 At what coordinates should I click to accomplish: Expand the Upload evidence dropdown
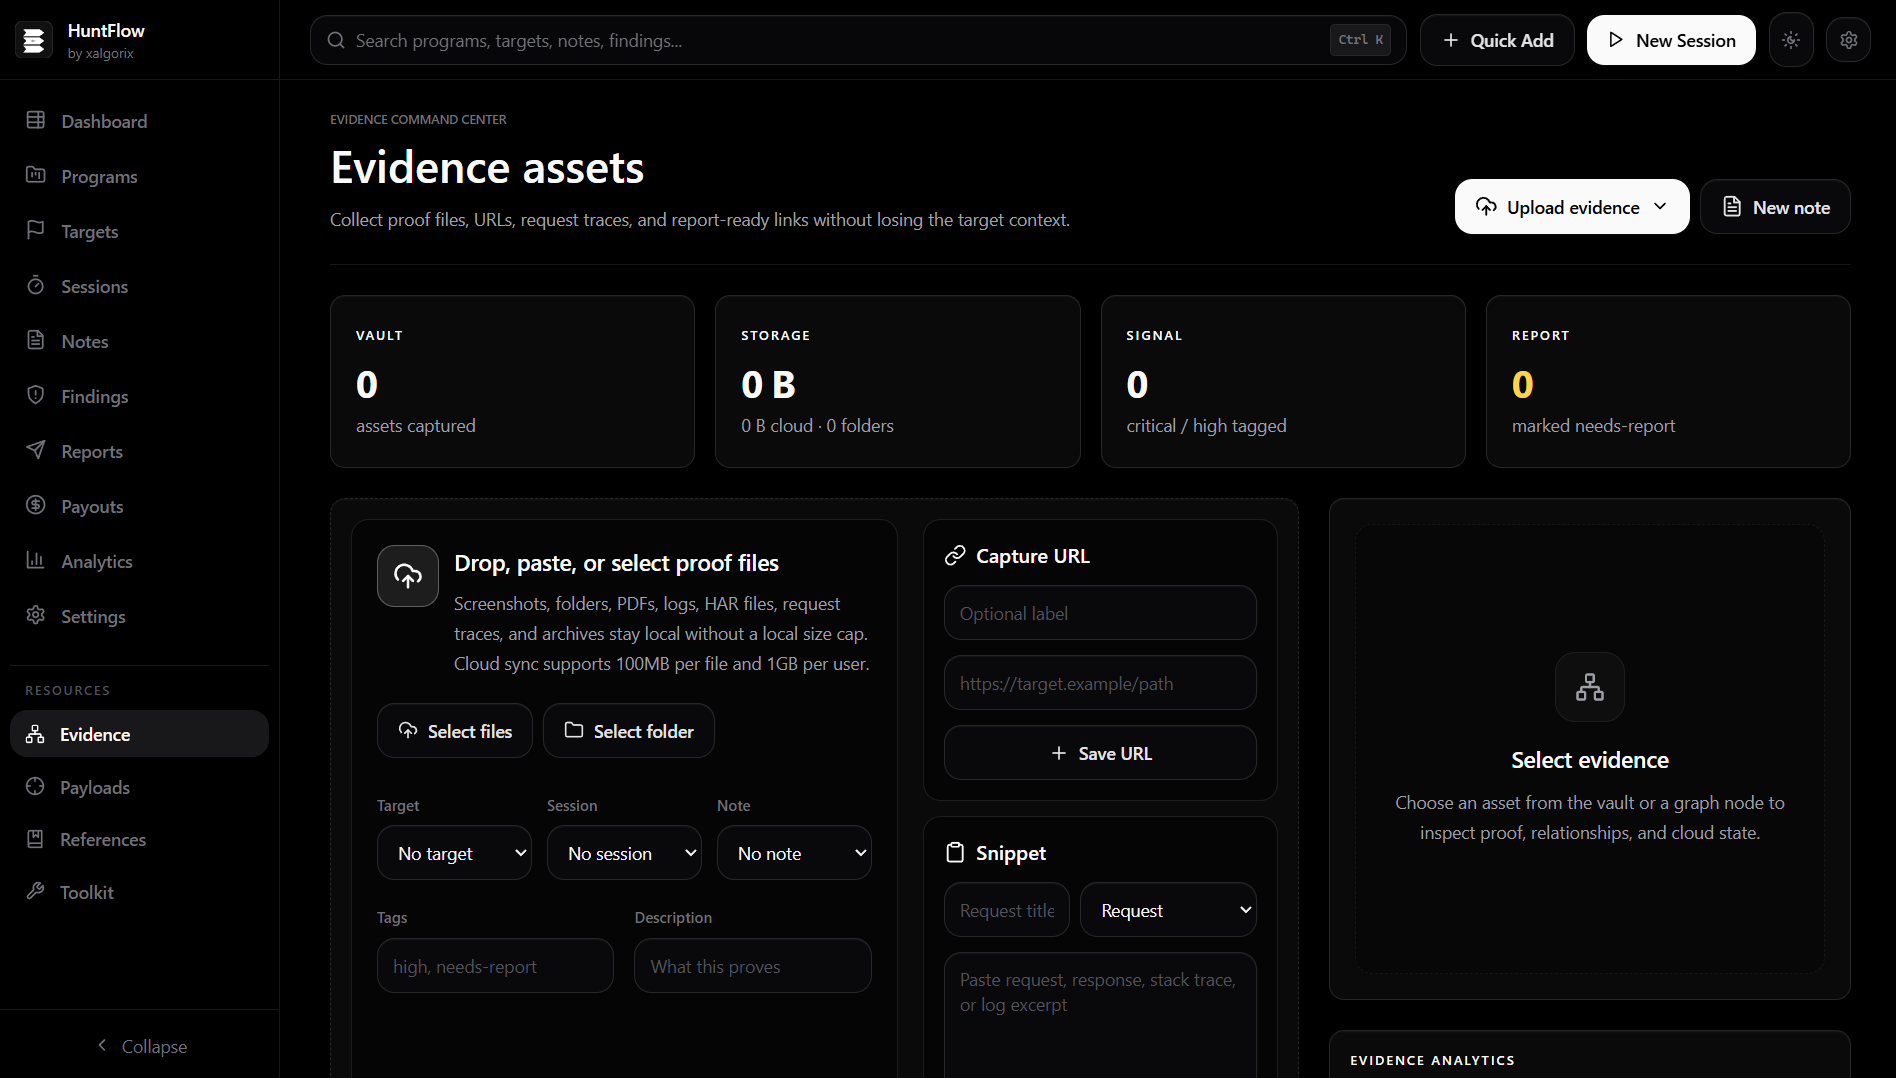point(1572,207)
